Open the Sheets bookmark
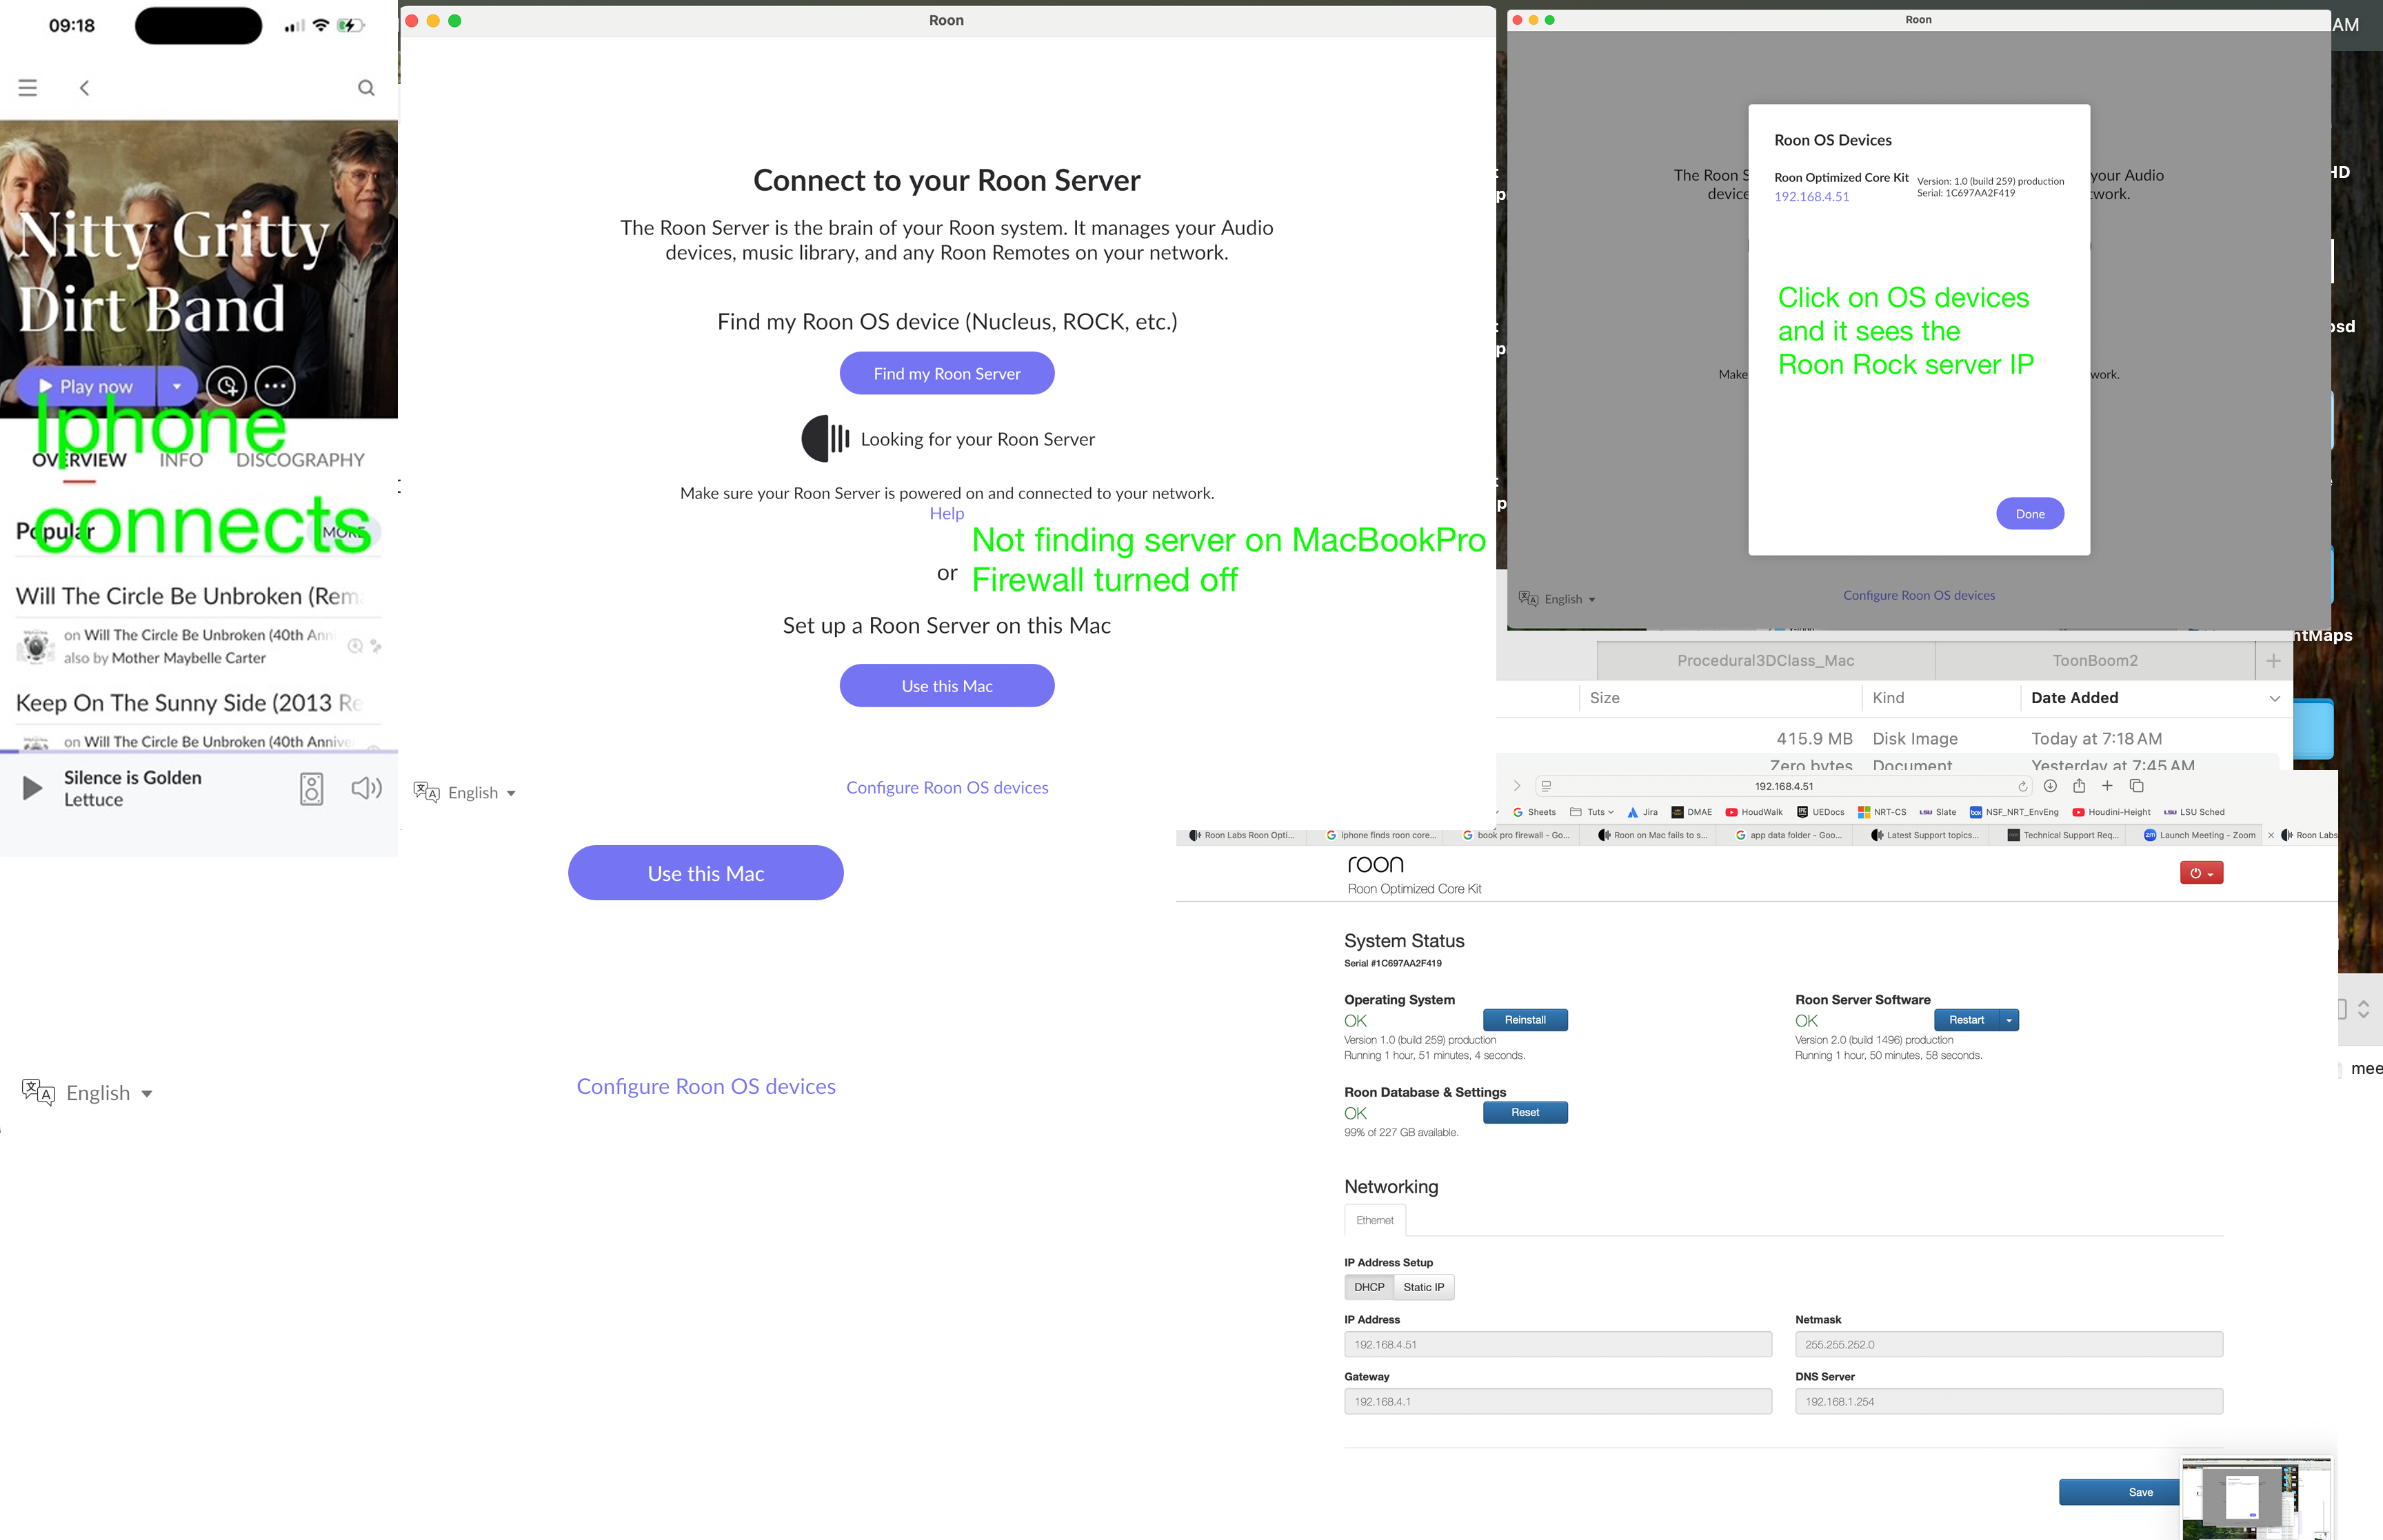Image resolution: width=2383 pixels, height=1540 pixels. click(x=1534, y=812)
